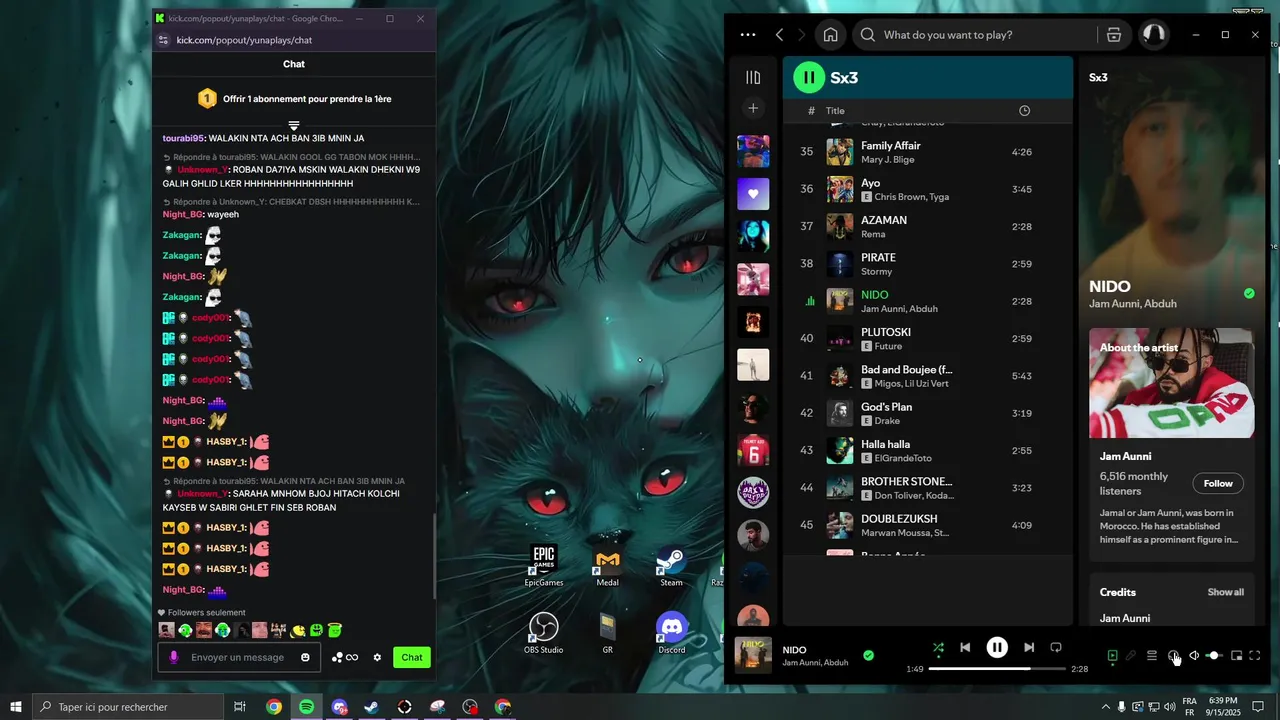This screenshot has height=720, width=1280.
Task: Select track Ayo by Chris Brown, Tyga
Action: point(927,189)
